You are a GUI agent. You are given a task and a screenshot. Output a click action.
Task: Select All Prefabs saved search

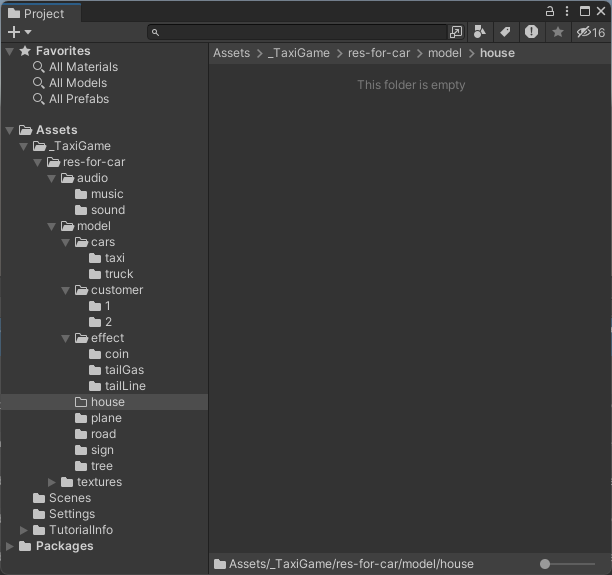79,99
